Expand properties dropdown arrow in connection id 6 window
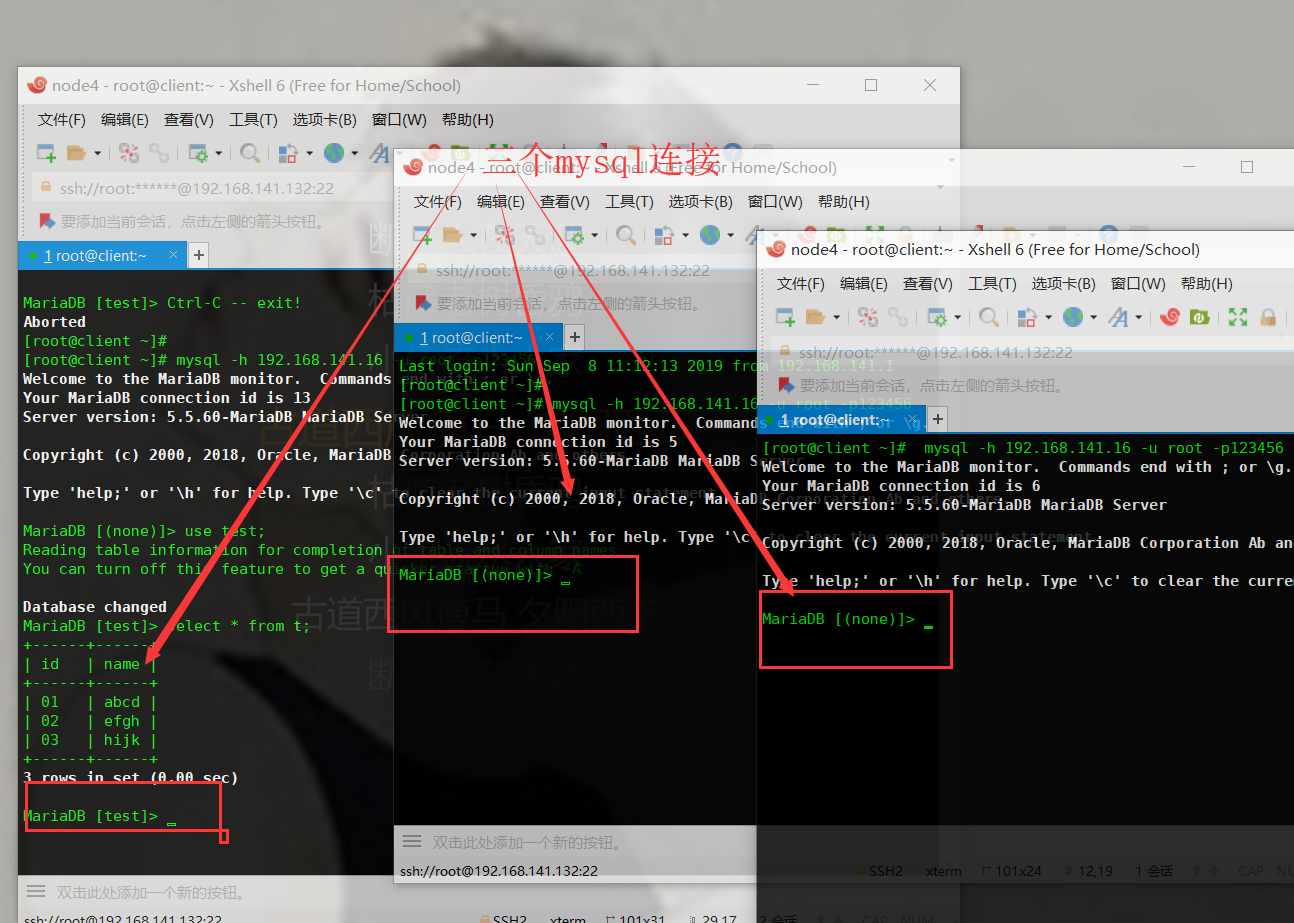The width and height of the screenshot is (1294, 923). tap(958, 318)
